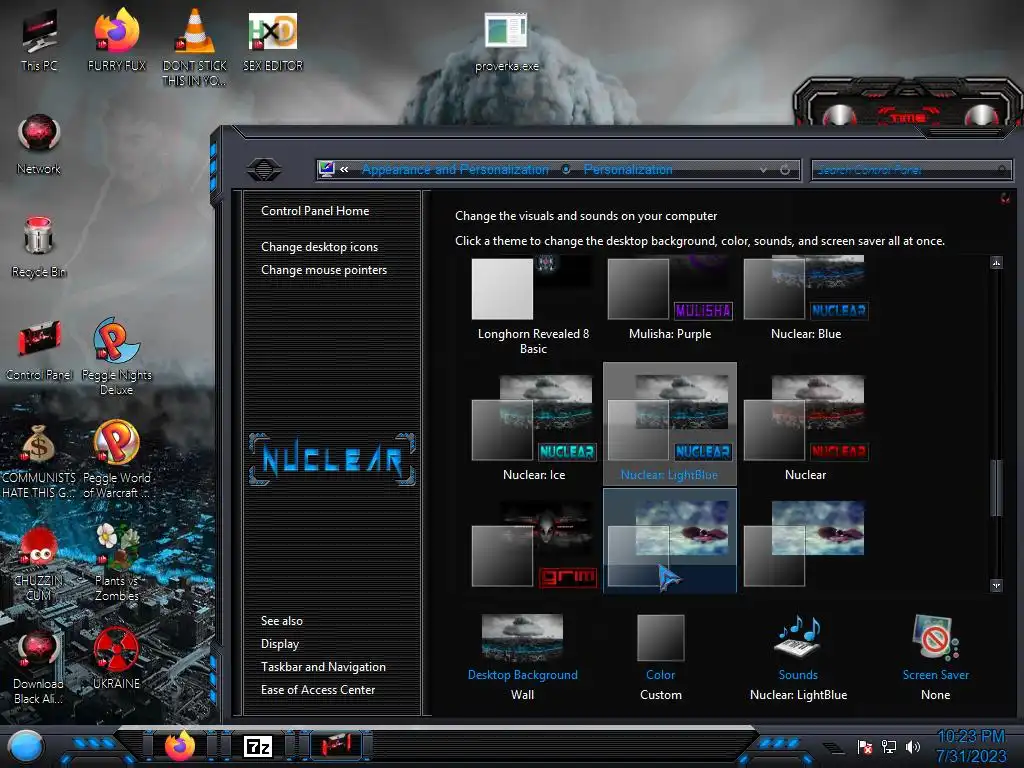Select the Nuclear: LightBlue theme
Screen dimensions: 1024x768
(x=670, y=423)
